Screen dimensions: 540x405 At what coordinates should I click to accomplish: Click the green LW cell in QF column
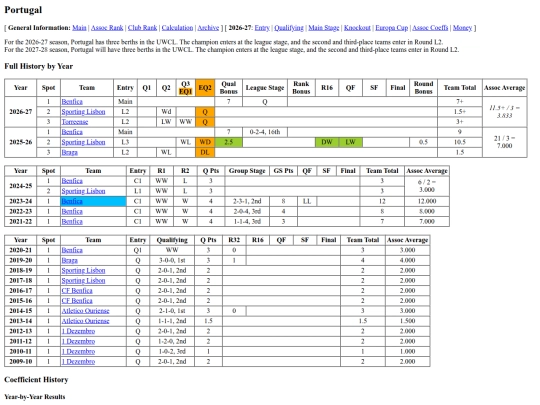click(351, 142)
